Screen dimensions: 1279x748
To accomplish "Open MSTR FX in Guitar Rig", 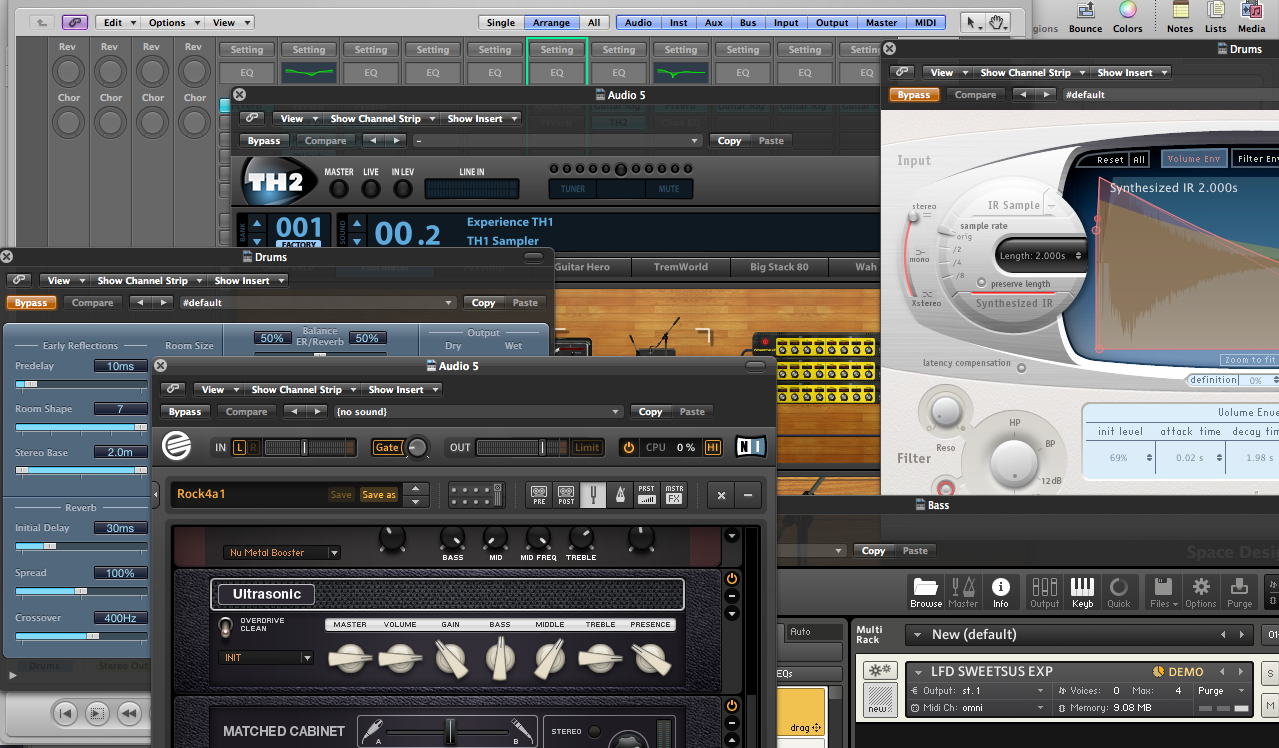I will 674,494.
